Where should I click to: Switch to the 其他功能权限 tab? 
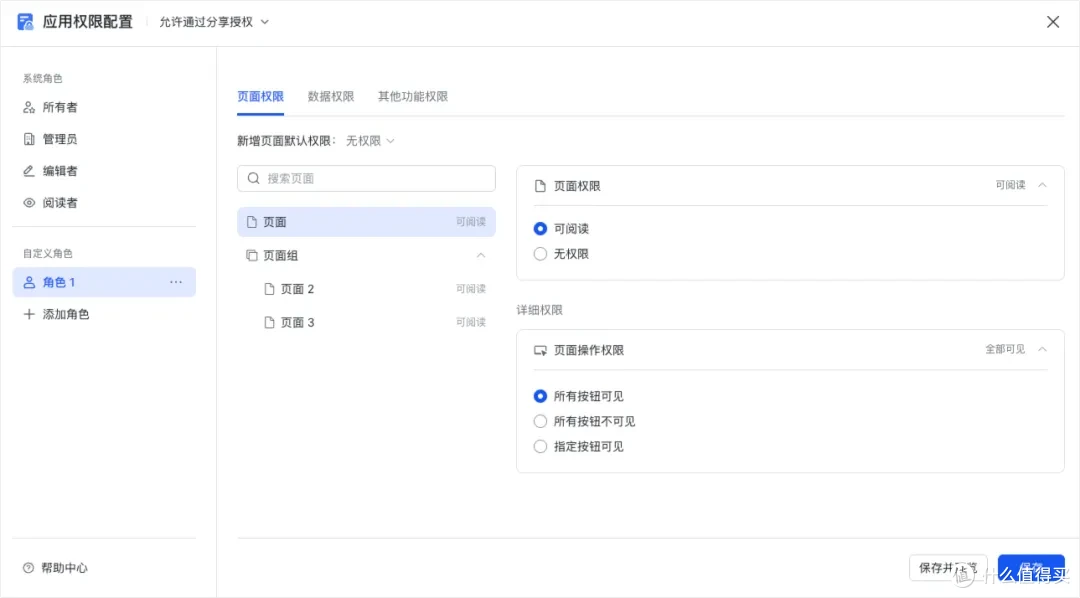pyautogui.click(x=413, y=96)
